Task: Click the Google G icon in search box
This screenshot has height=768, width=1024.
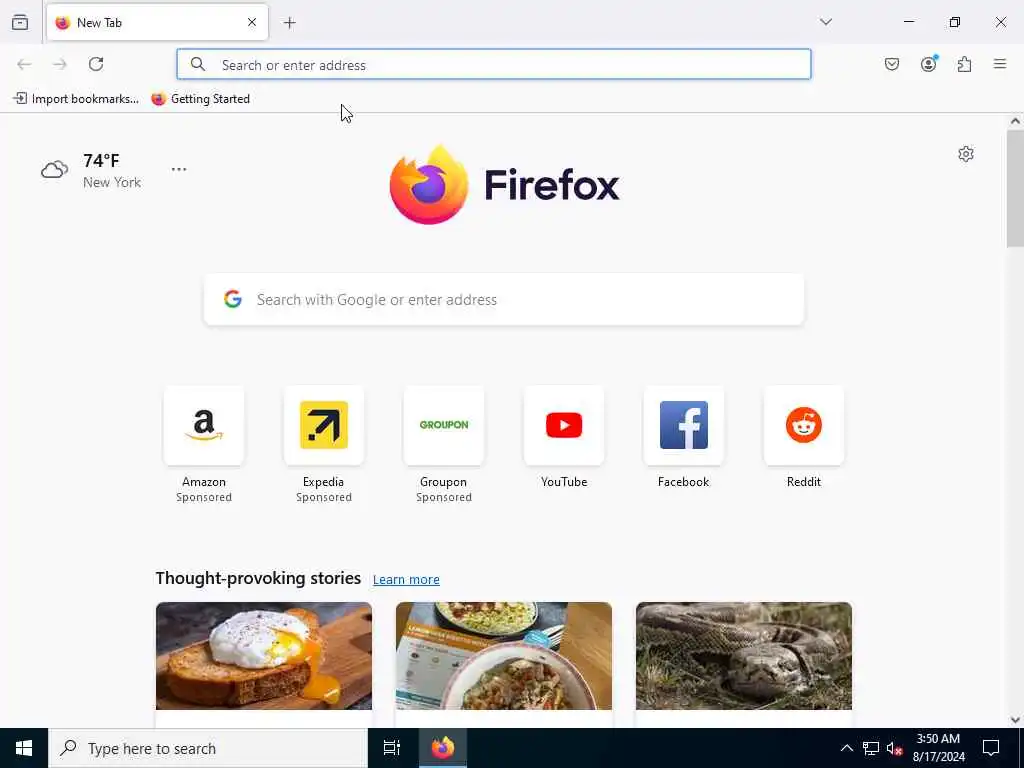Action: (233, 299)
